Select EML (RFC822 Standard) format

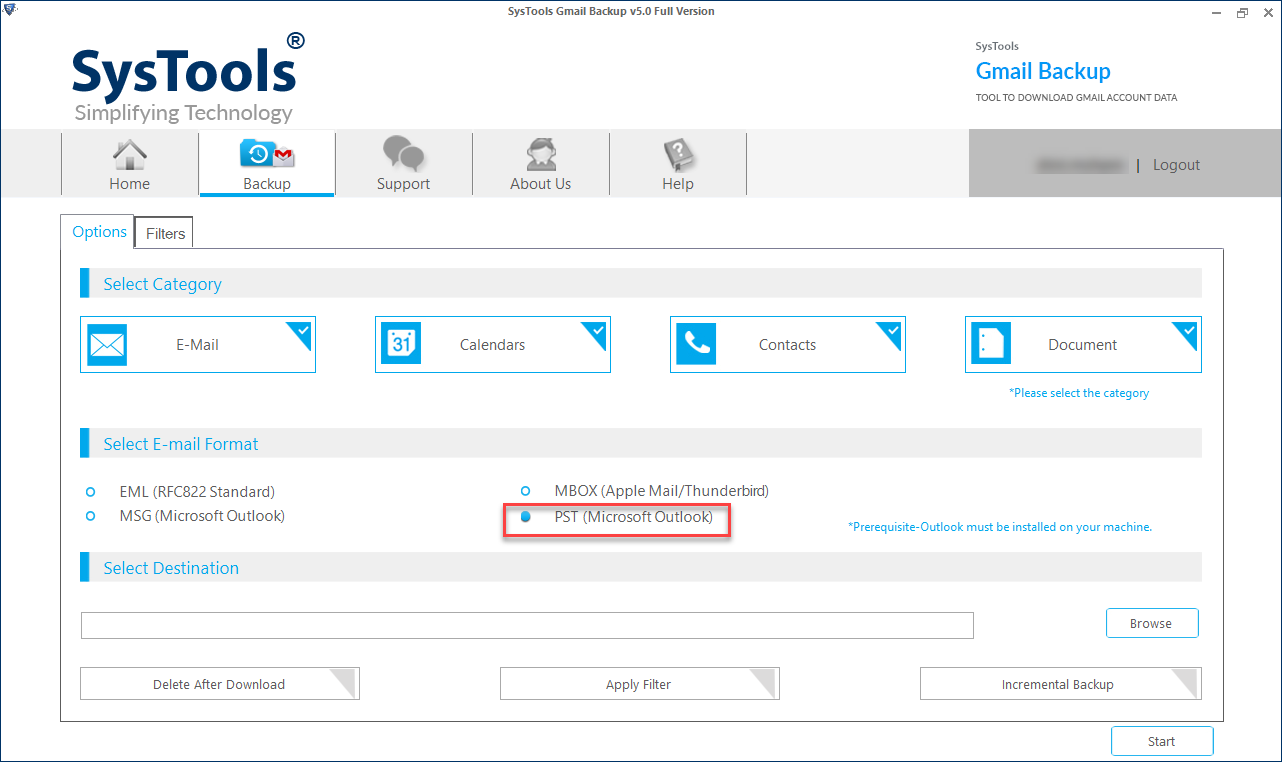coord(91,492)
